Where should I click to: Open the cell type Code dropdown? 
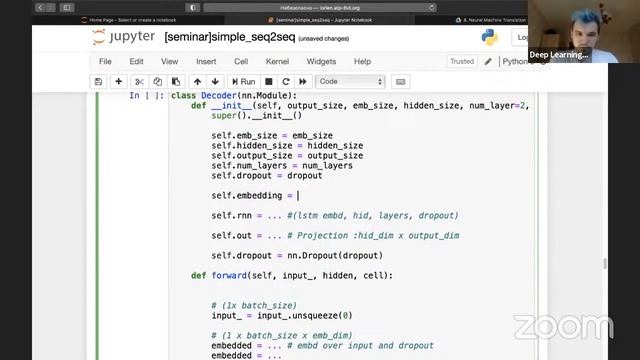tap(350, 82)
